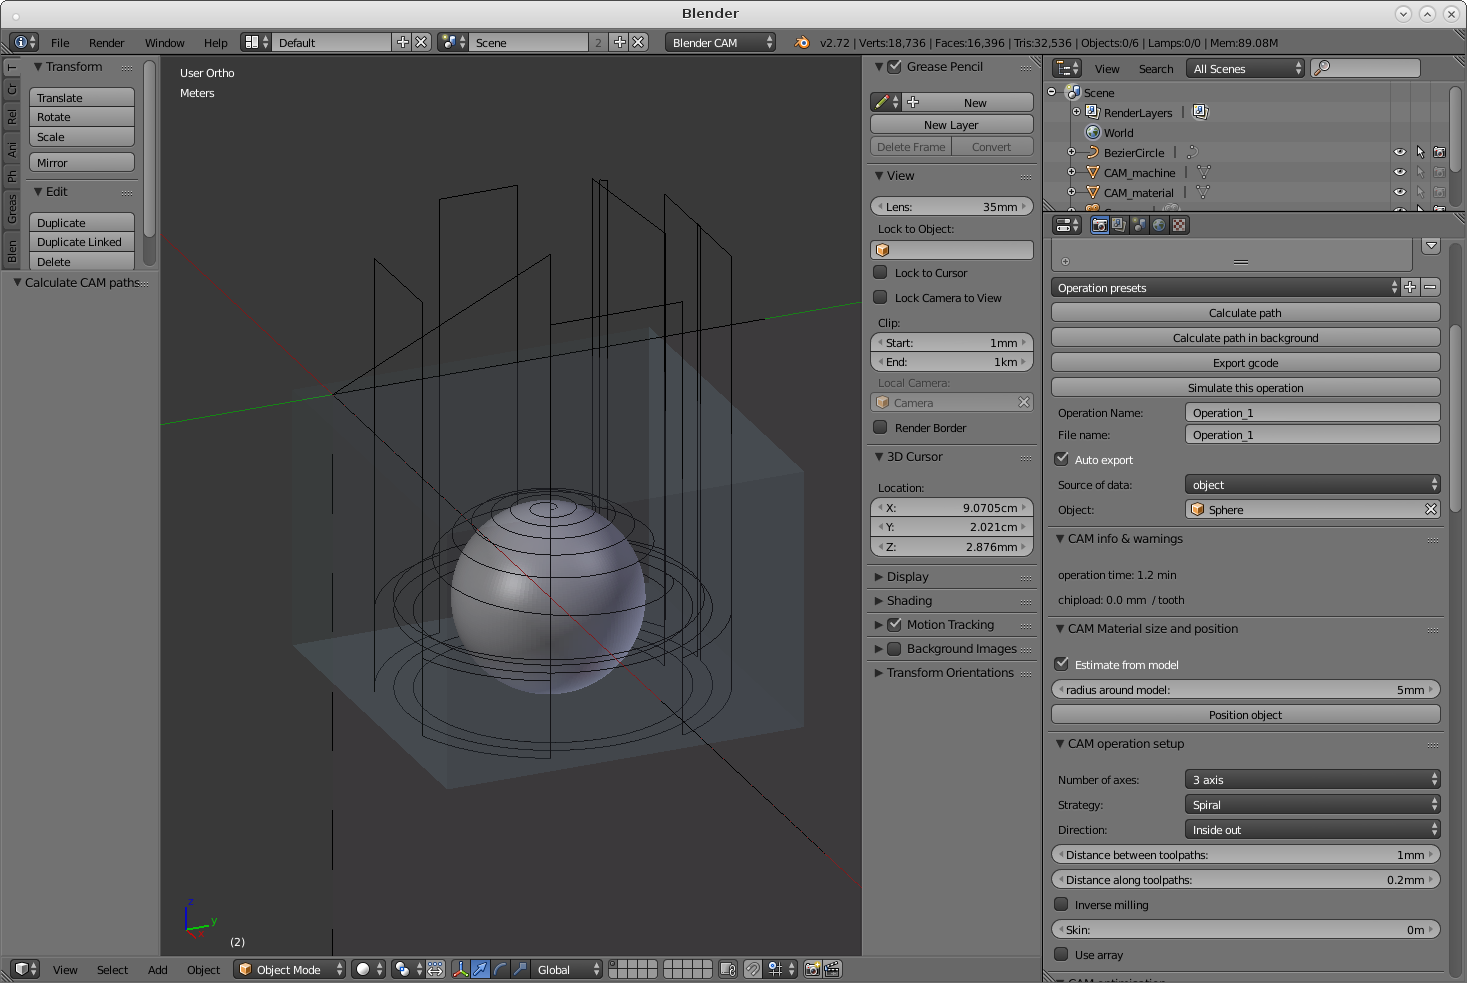The height and width of the screenshot is (983, 1467).
Task: Open the Render menu
Action: point(106,43)
